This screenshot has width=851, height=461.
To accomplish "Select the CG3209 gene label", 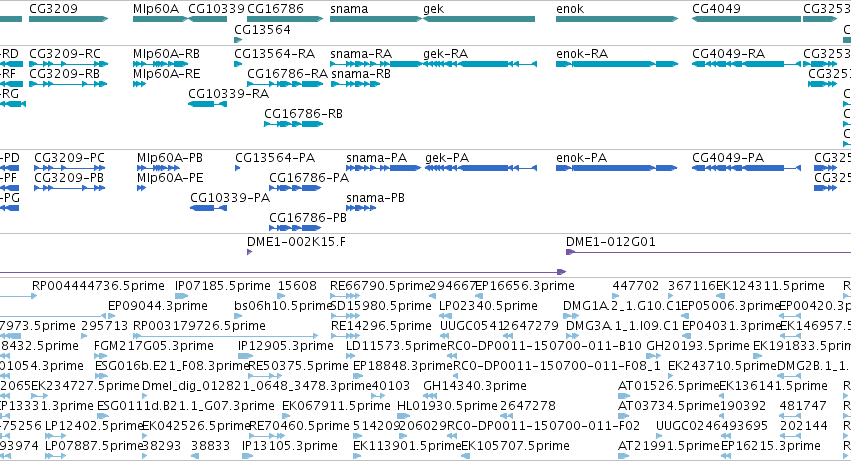I will [x=53, y=9].
